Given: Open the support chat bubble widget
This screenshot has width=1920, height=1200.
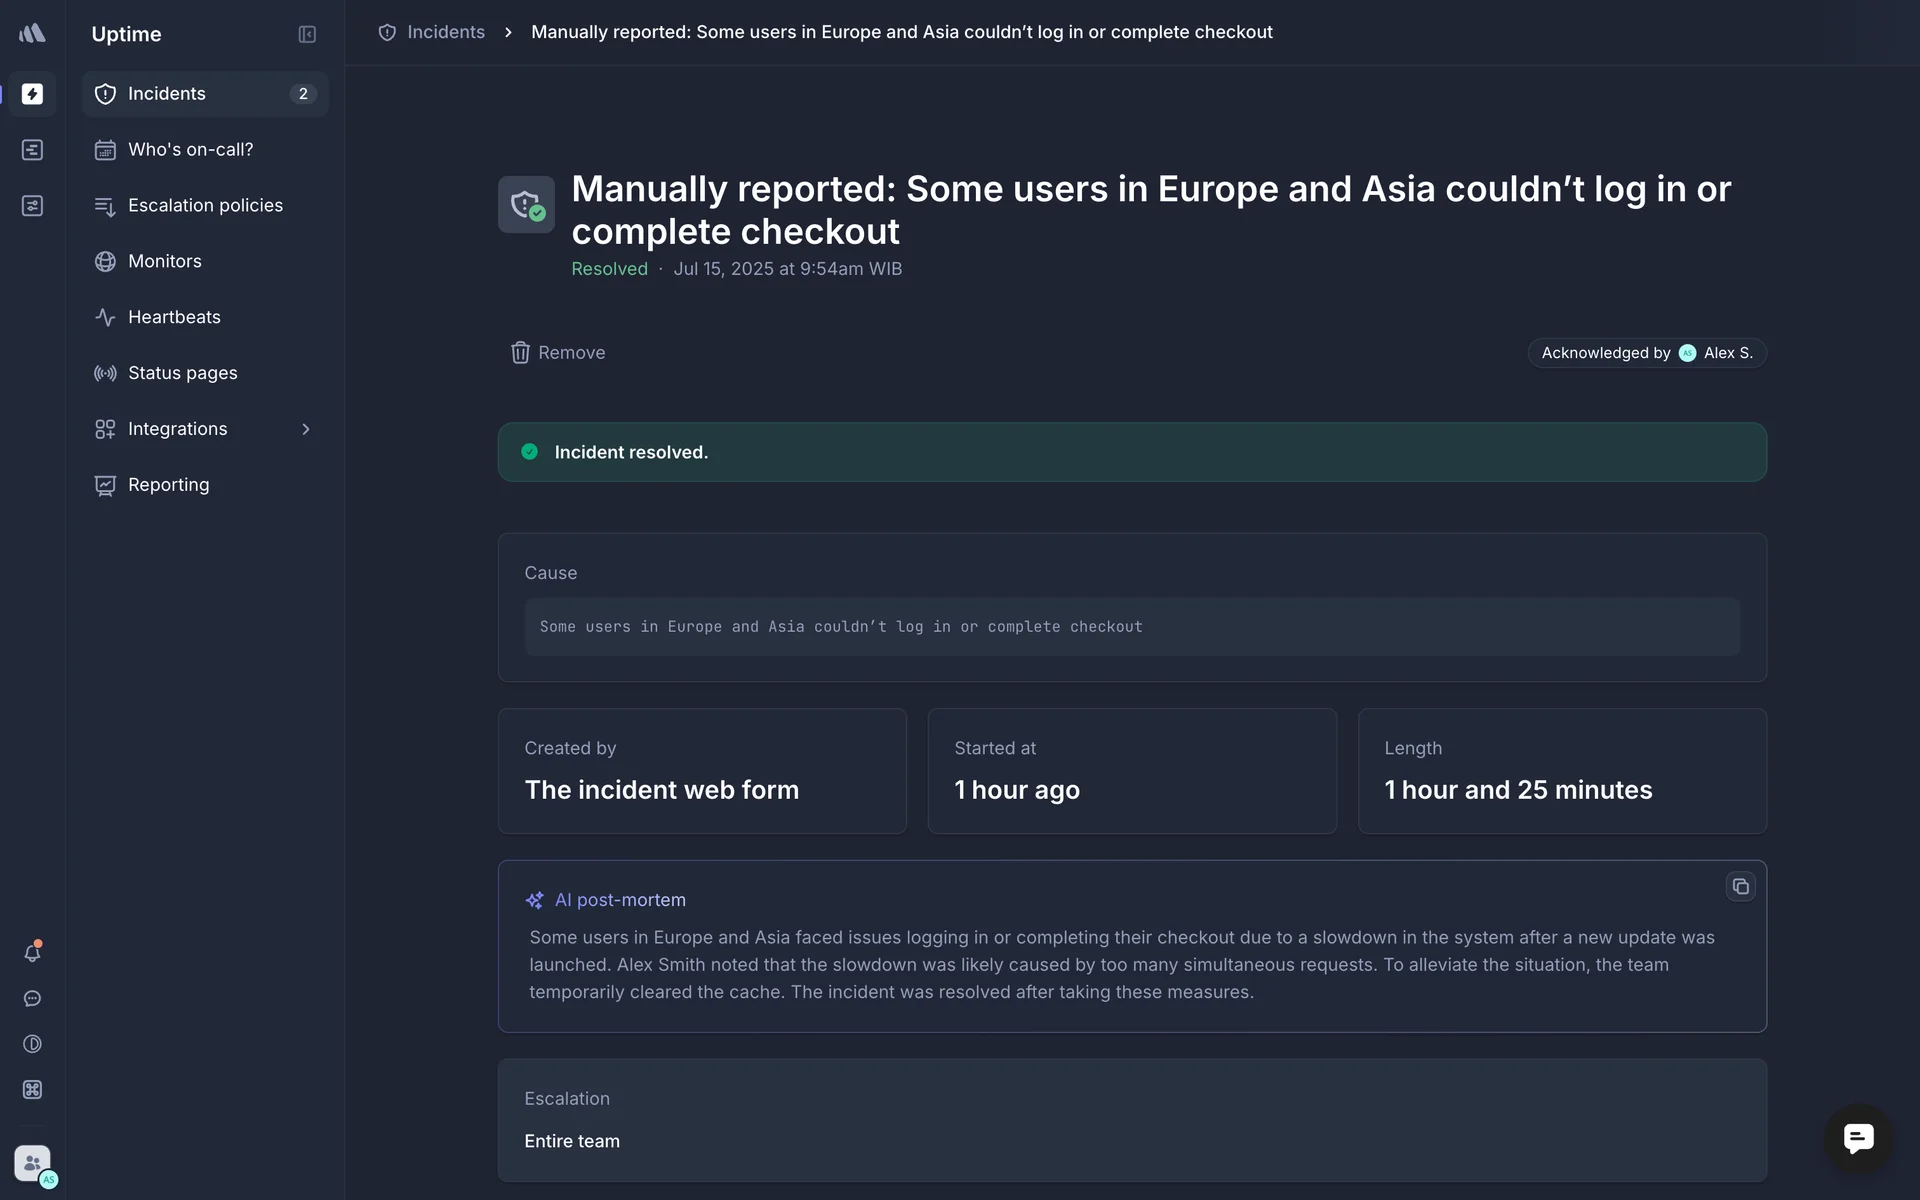Looking at the screenshot, I should (1858, 1138).
